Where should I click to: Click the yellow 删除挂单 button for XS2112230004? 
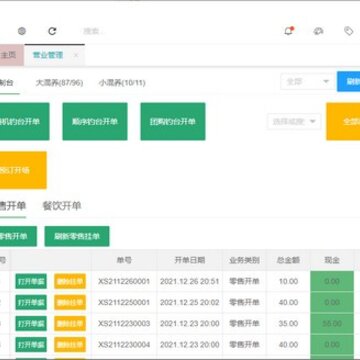tap(70, 344)
